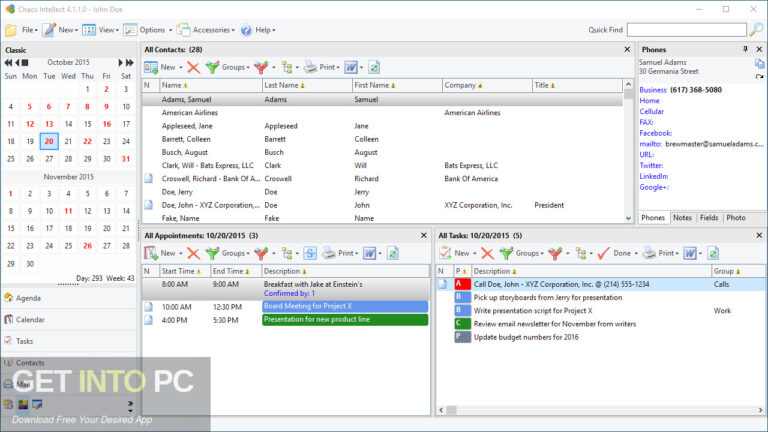768x432 pixels.
Task: Select task Update budget numbers for 2016
Action: click(526, 337)
